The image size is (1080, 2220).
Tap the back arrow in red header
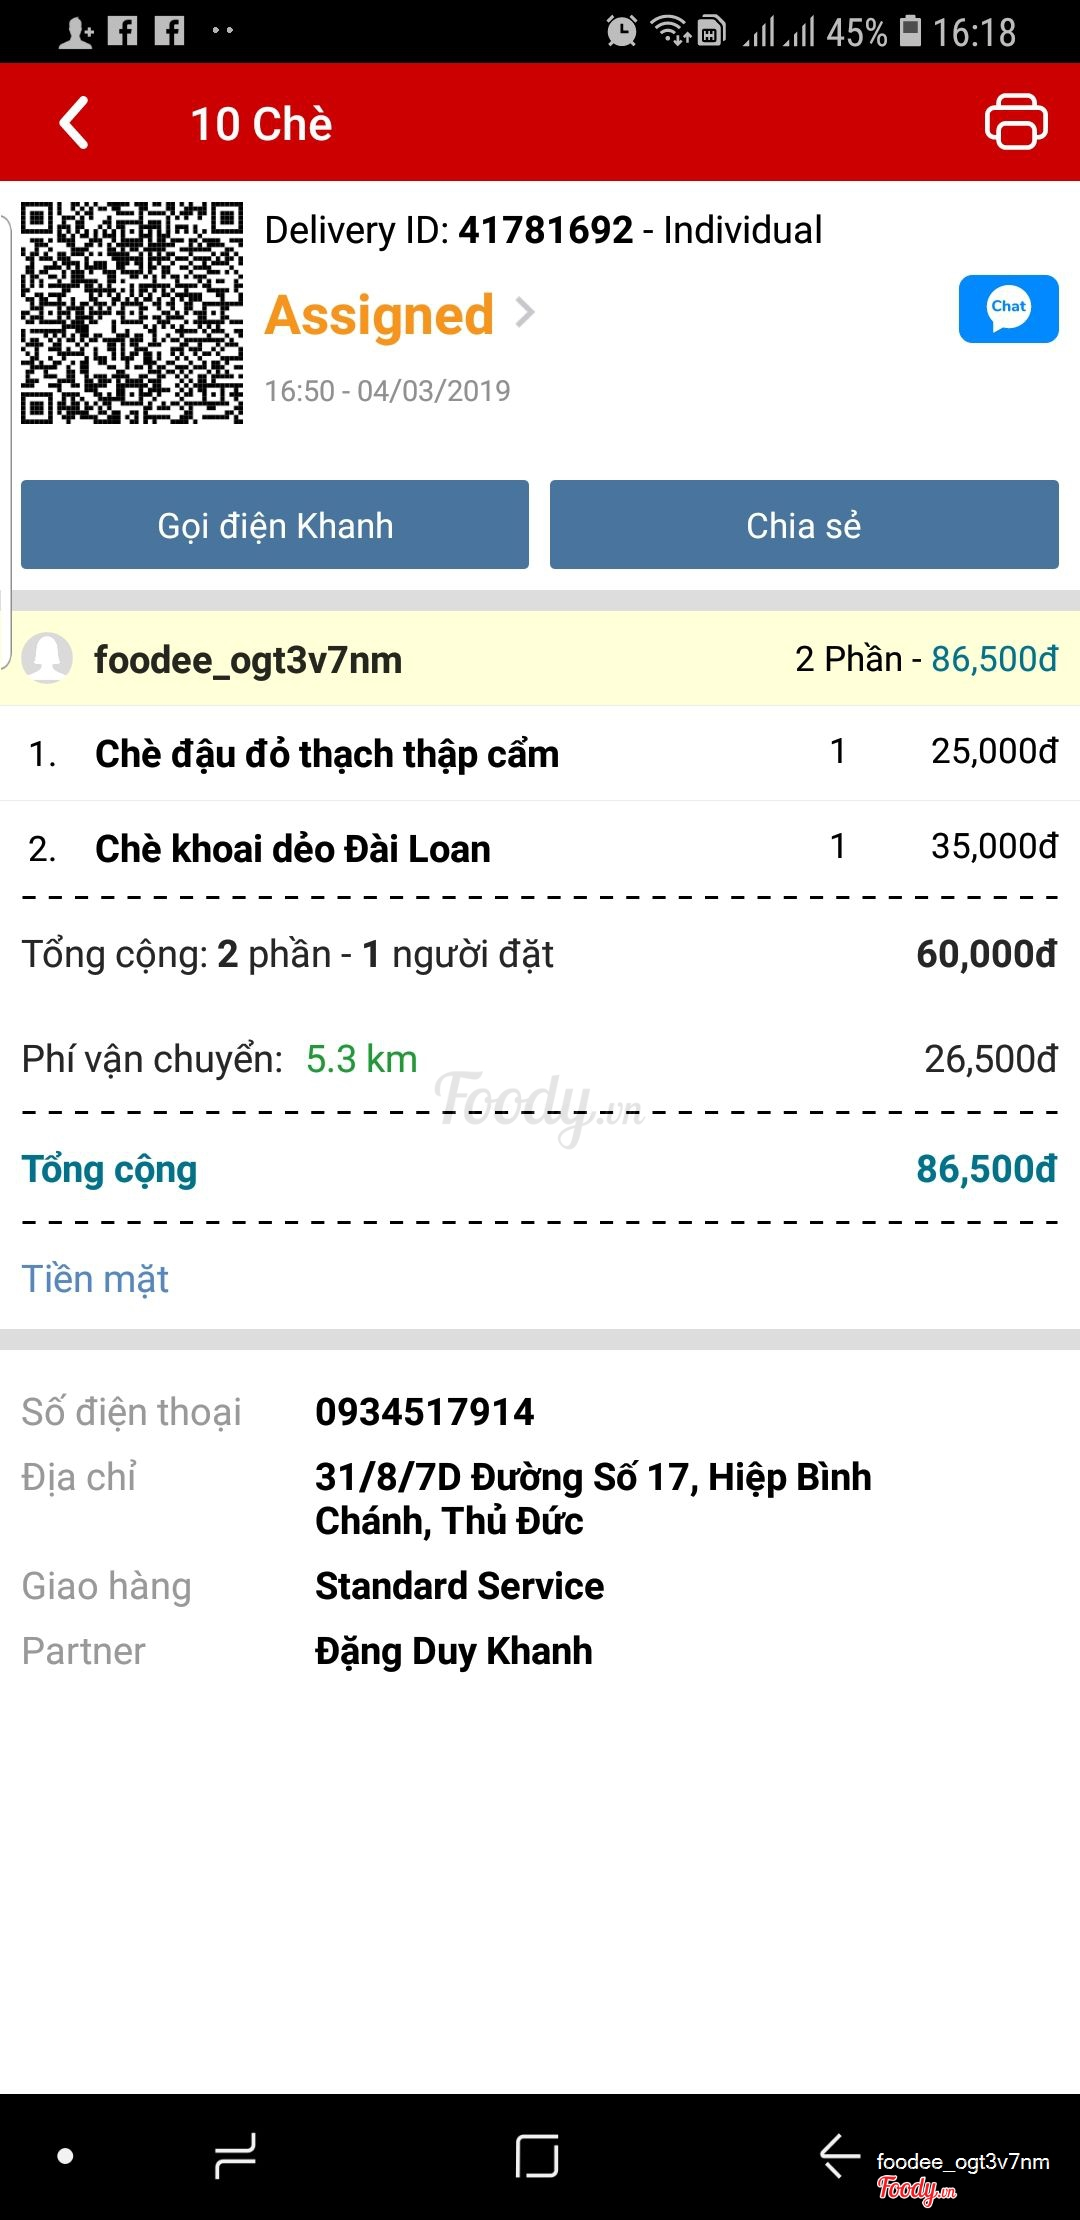[75, 123]
